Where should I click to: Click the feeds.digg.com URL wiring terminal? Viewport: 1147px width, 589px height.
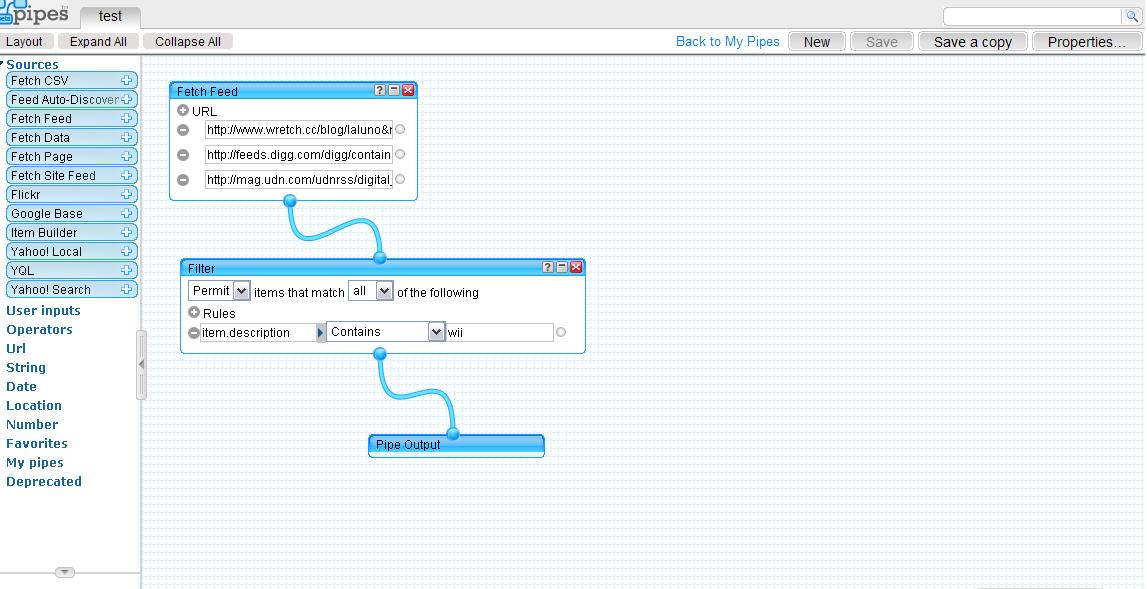(400, 154)
